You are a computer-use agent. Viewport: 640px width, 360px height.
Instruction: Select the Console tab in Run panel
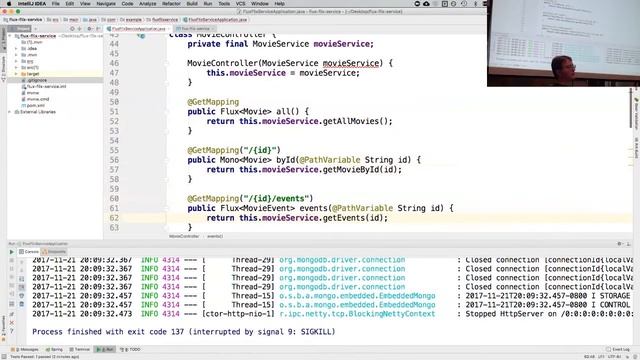29,252
